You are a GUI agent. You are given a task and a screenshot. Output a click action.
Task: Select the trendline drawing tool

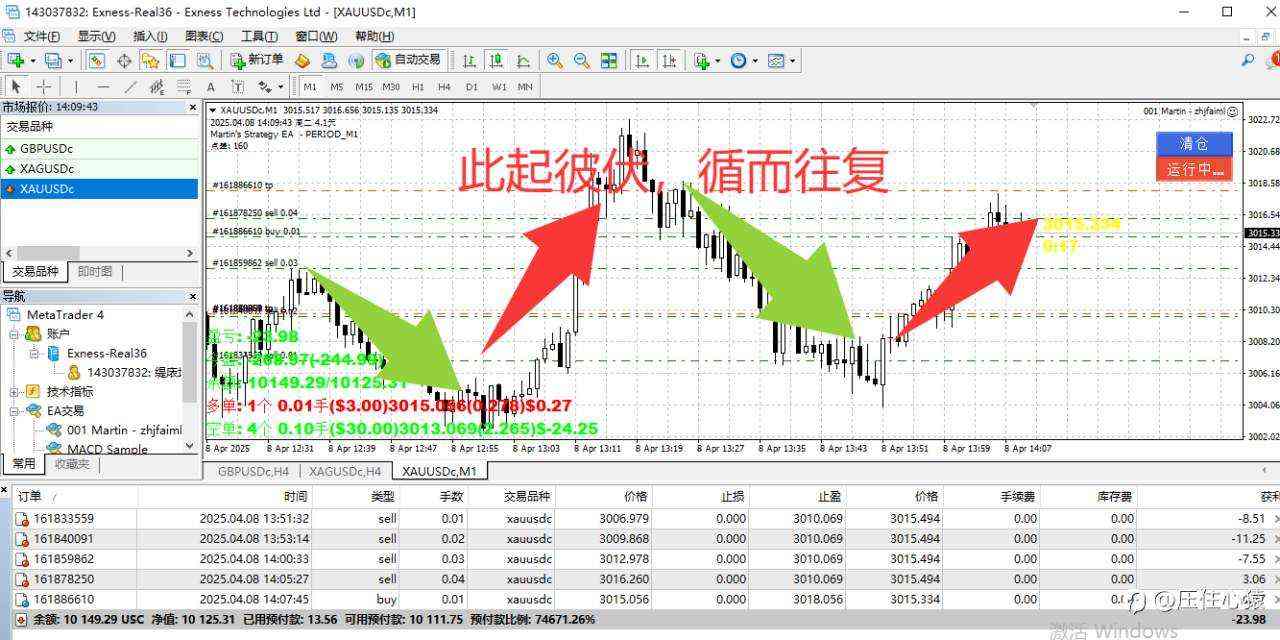pyautogui.click(x=130, y=86)
